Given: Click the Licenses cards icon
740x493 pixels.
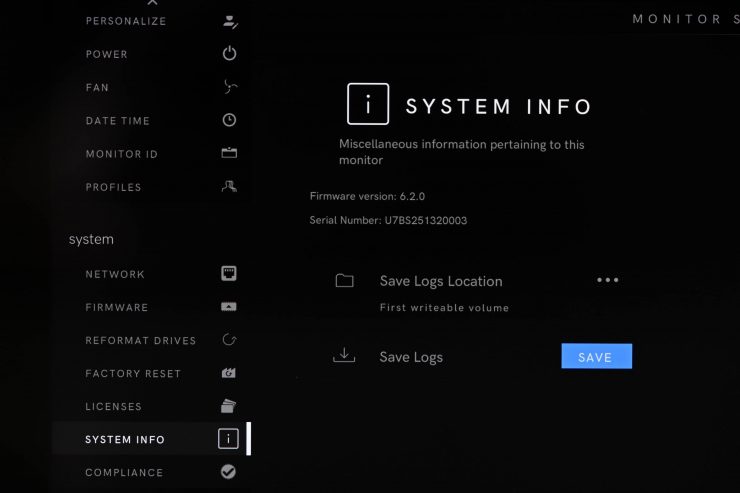Looking at the screenshot, I should tap(228, 406).
